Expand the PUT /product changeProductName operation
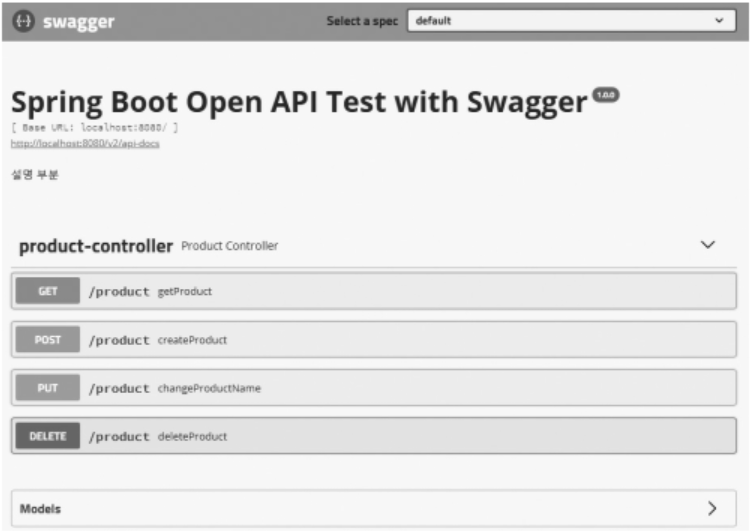 coord(374,388)
